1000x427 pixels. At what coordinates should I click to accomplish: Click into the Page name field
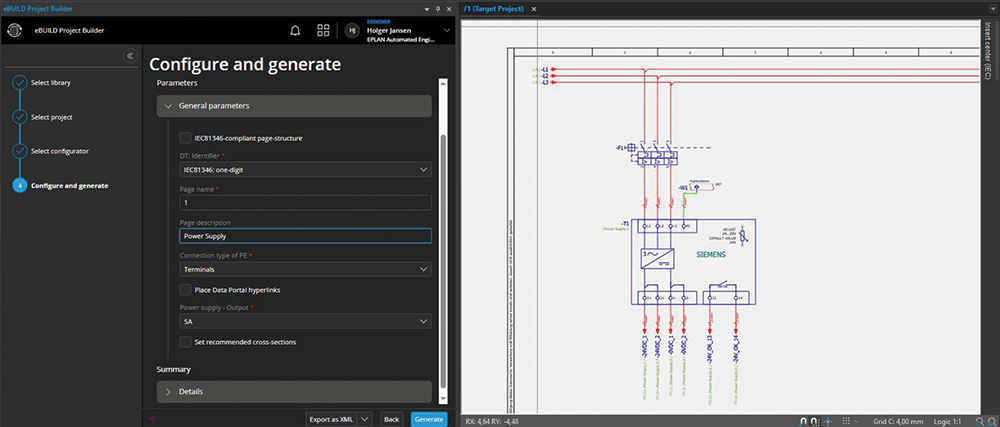click(x=305, y=203)
